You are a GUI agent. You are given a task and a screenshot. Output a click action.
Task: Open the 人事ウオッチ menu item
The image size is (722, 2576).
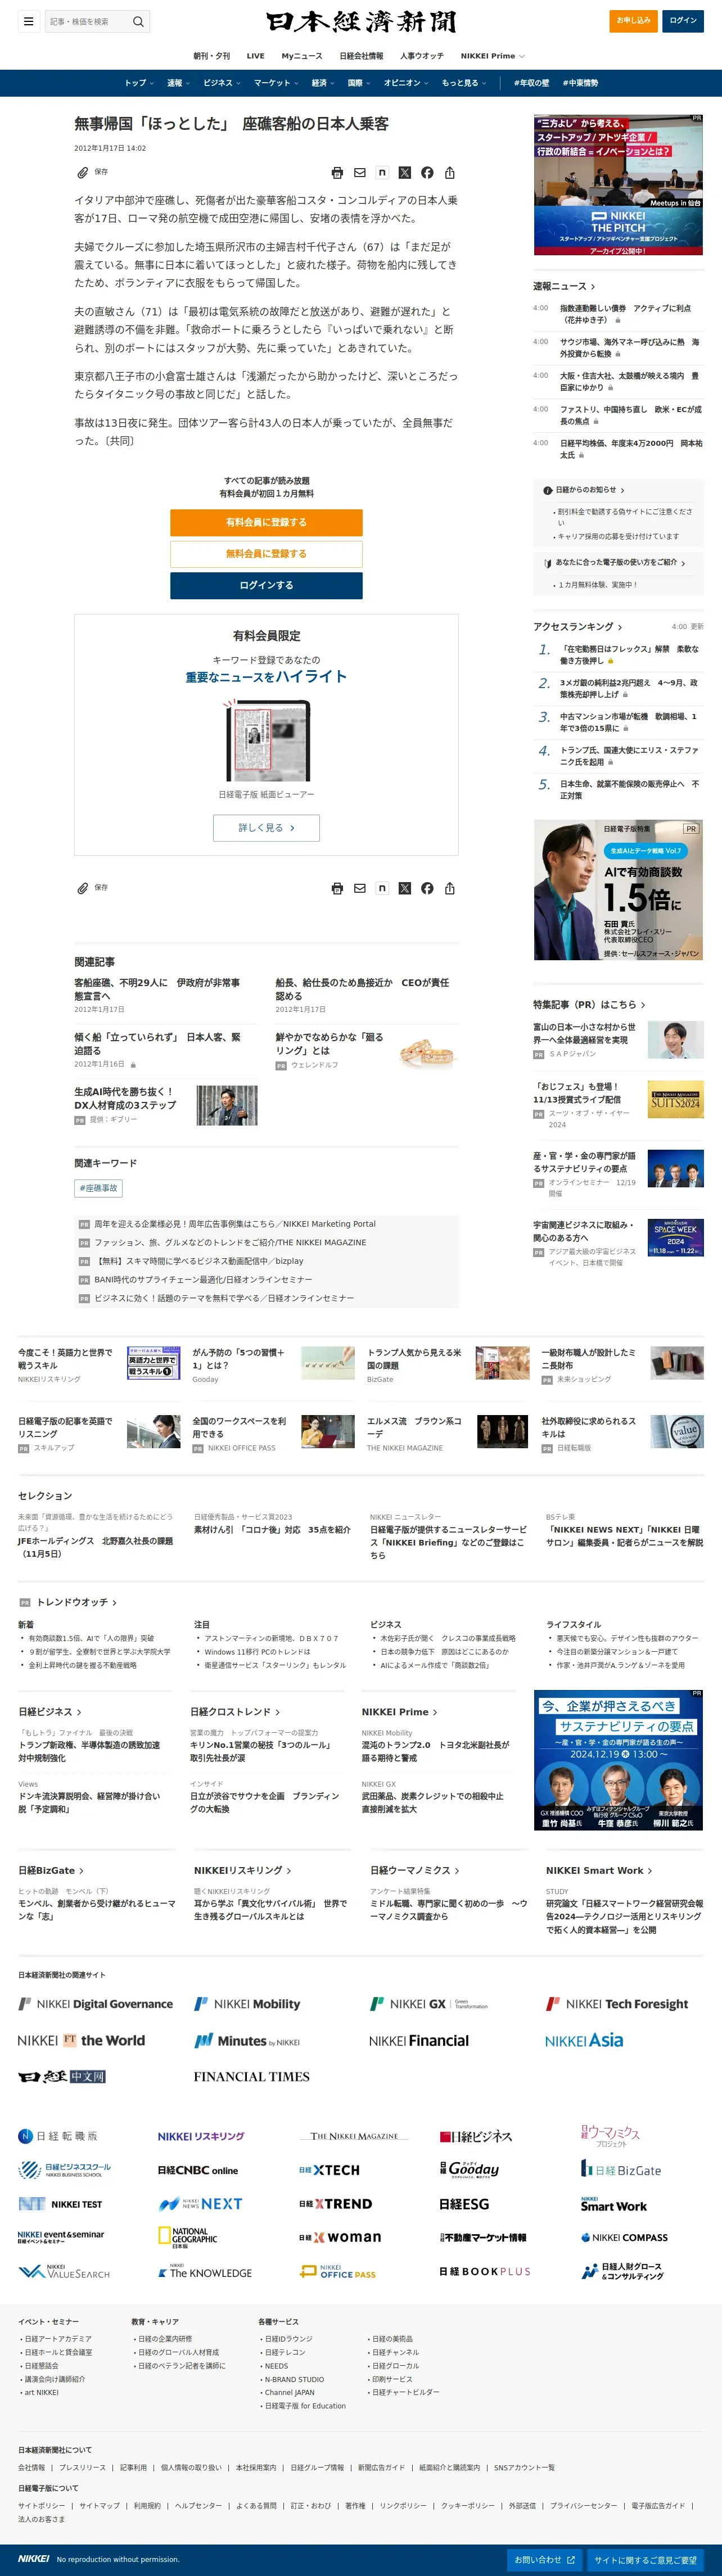[x=422, y=56]
